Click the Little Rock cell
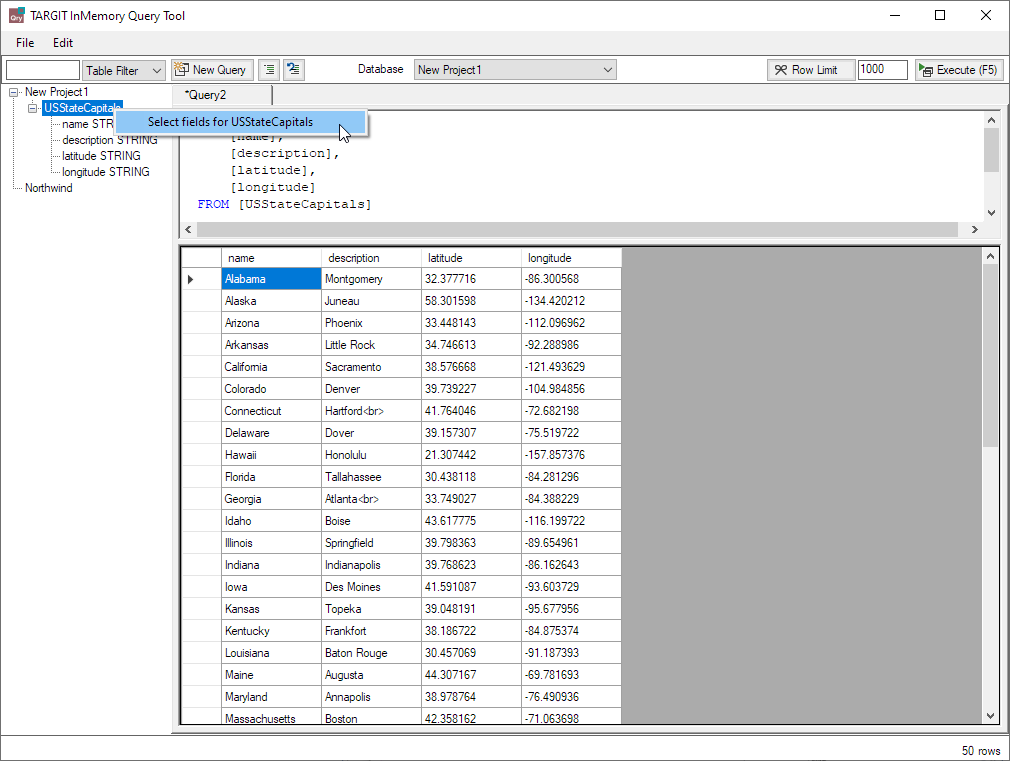The width and height of the screenshot is (1010, 761). pyautogui.click(x=371, y=345)
